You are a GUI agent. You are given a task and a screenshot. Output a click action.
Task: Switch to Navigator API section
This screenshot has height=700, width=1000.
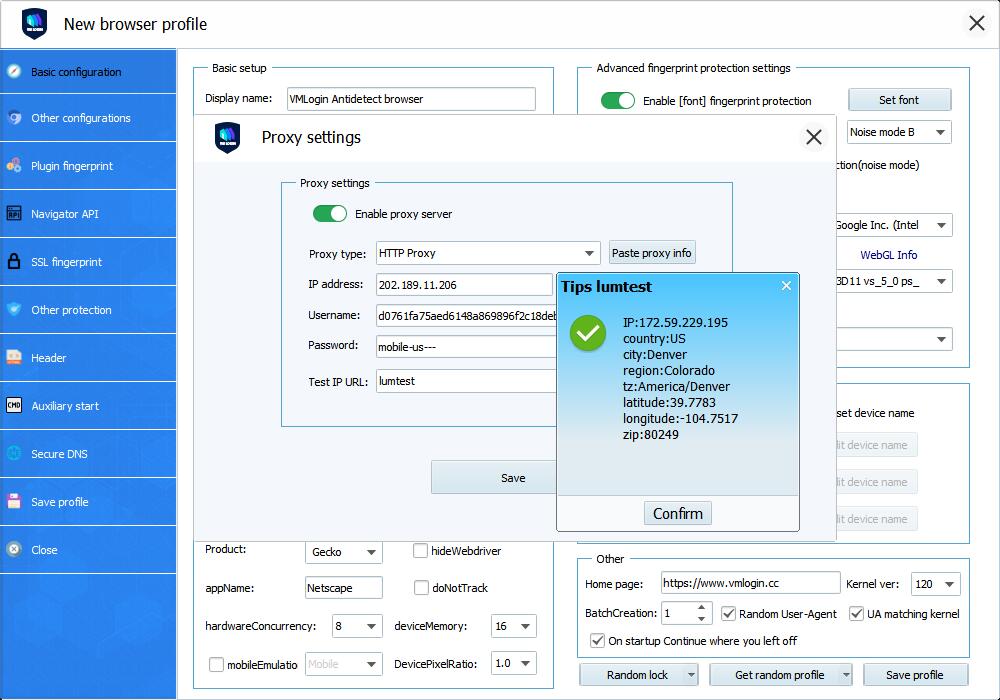click(x=88, y=214)
